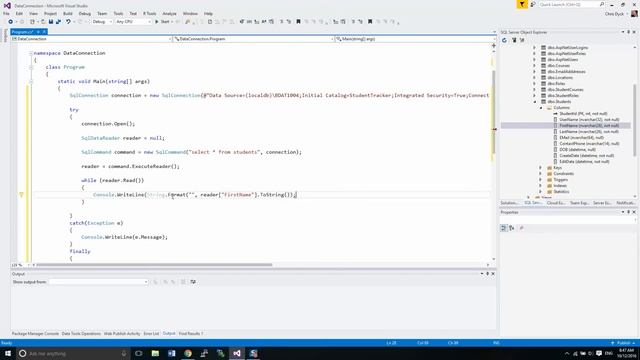The image size is (640, 360).
Task: Collapse the dbo.Students table node
Action: 535,102
